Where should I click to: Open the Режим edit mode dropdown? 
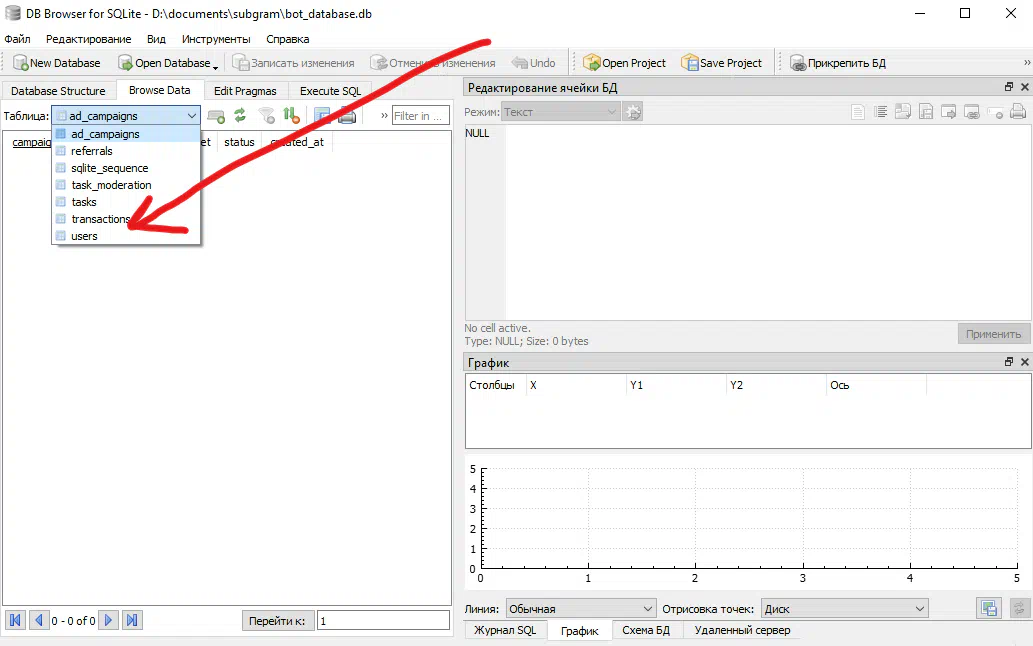[x=561, y=112]
